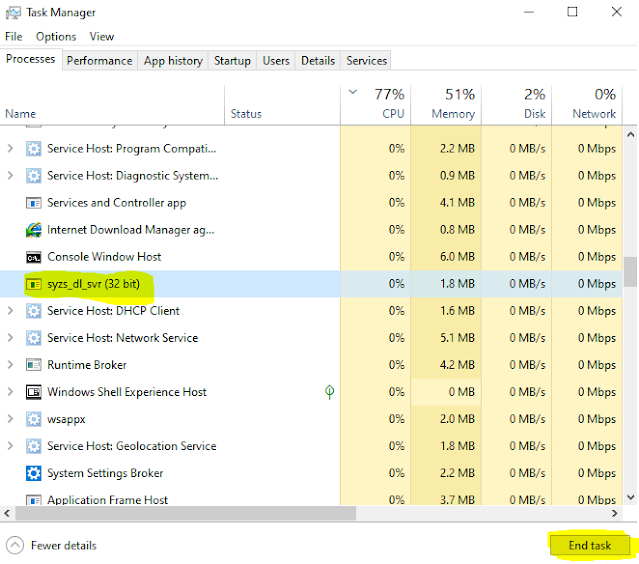The width and height of the screenshot is (639, 564).
Task: Open the File menu
Action: point(13,37)
